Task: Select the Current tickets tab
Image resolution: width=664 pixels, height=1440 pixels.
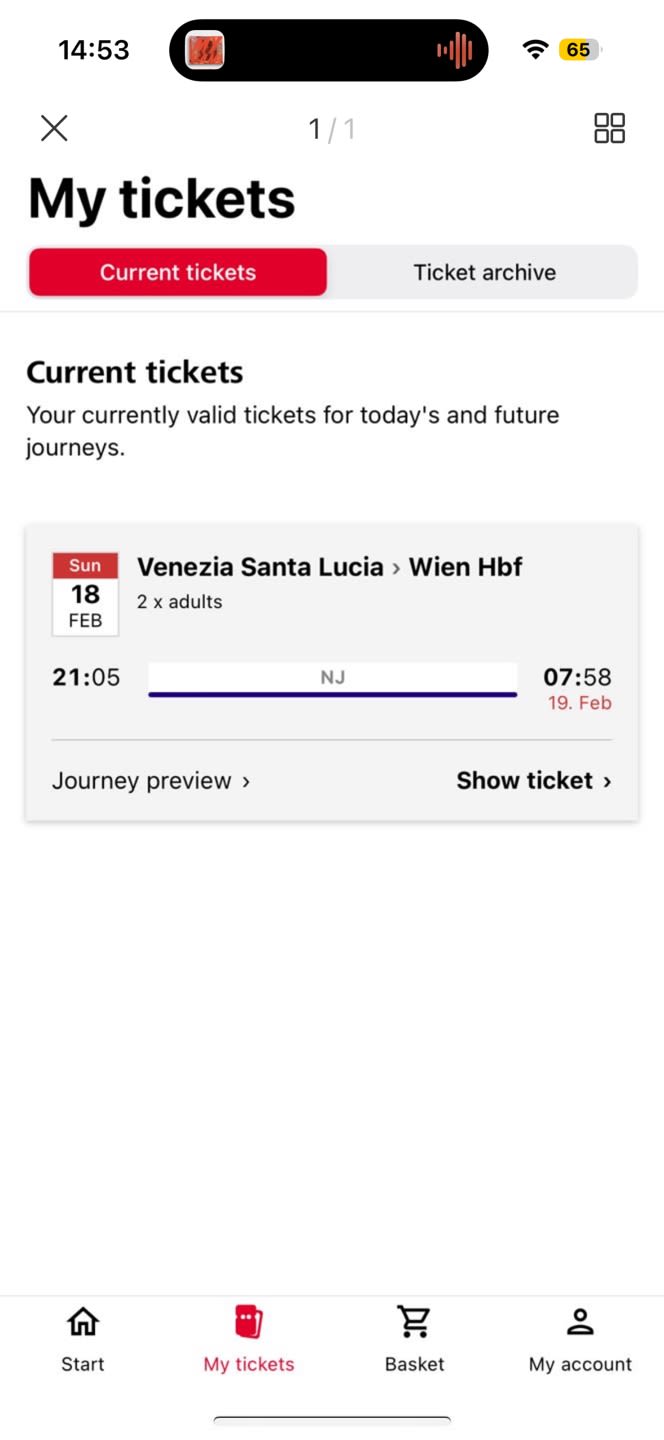Action: (178, 272)
